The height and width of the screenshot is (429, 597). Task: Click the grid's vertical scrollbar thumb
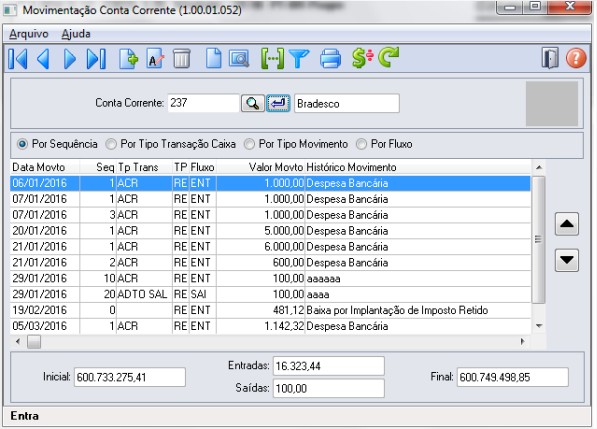click(538, 240)
